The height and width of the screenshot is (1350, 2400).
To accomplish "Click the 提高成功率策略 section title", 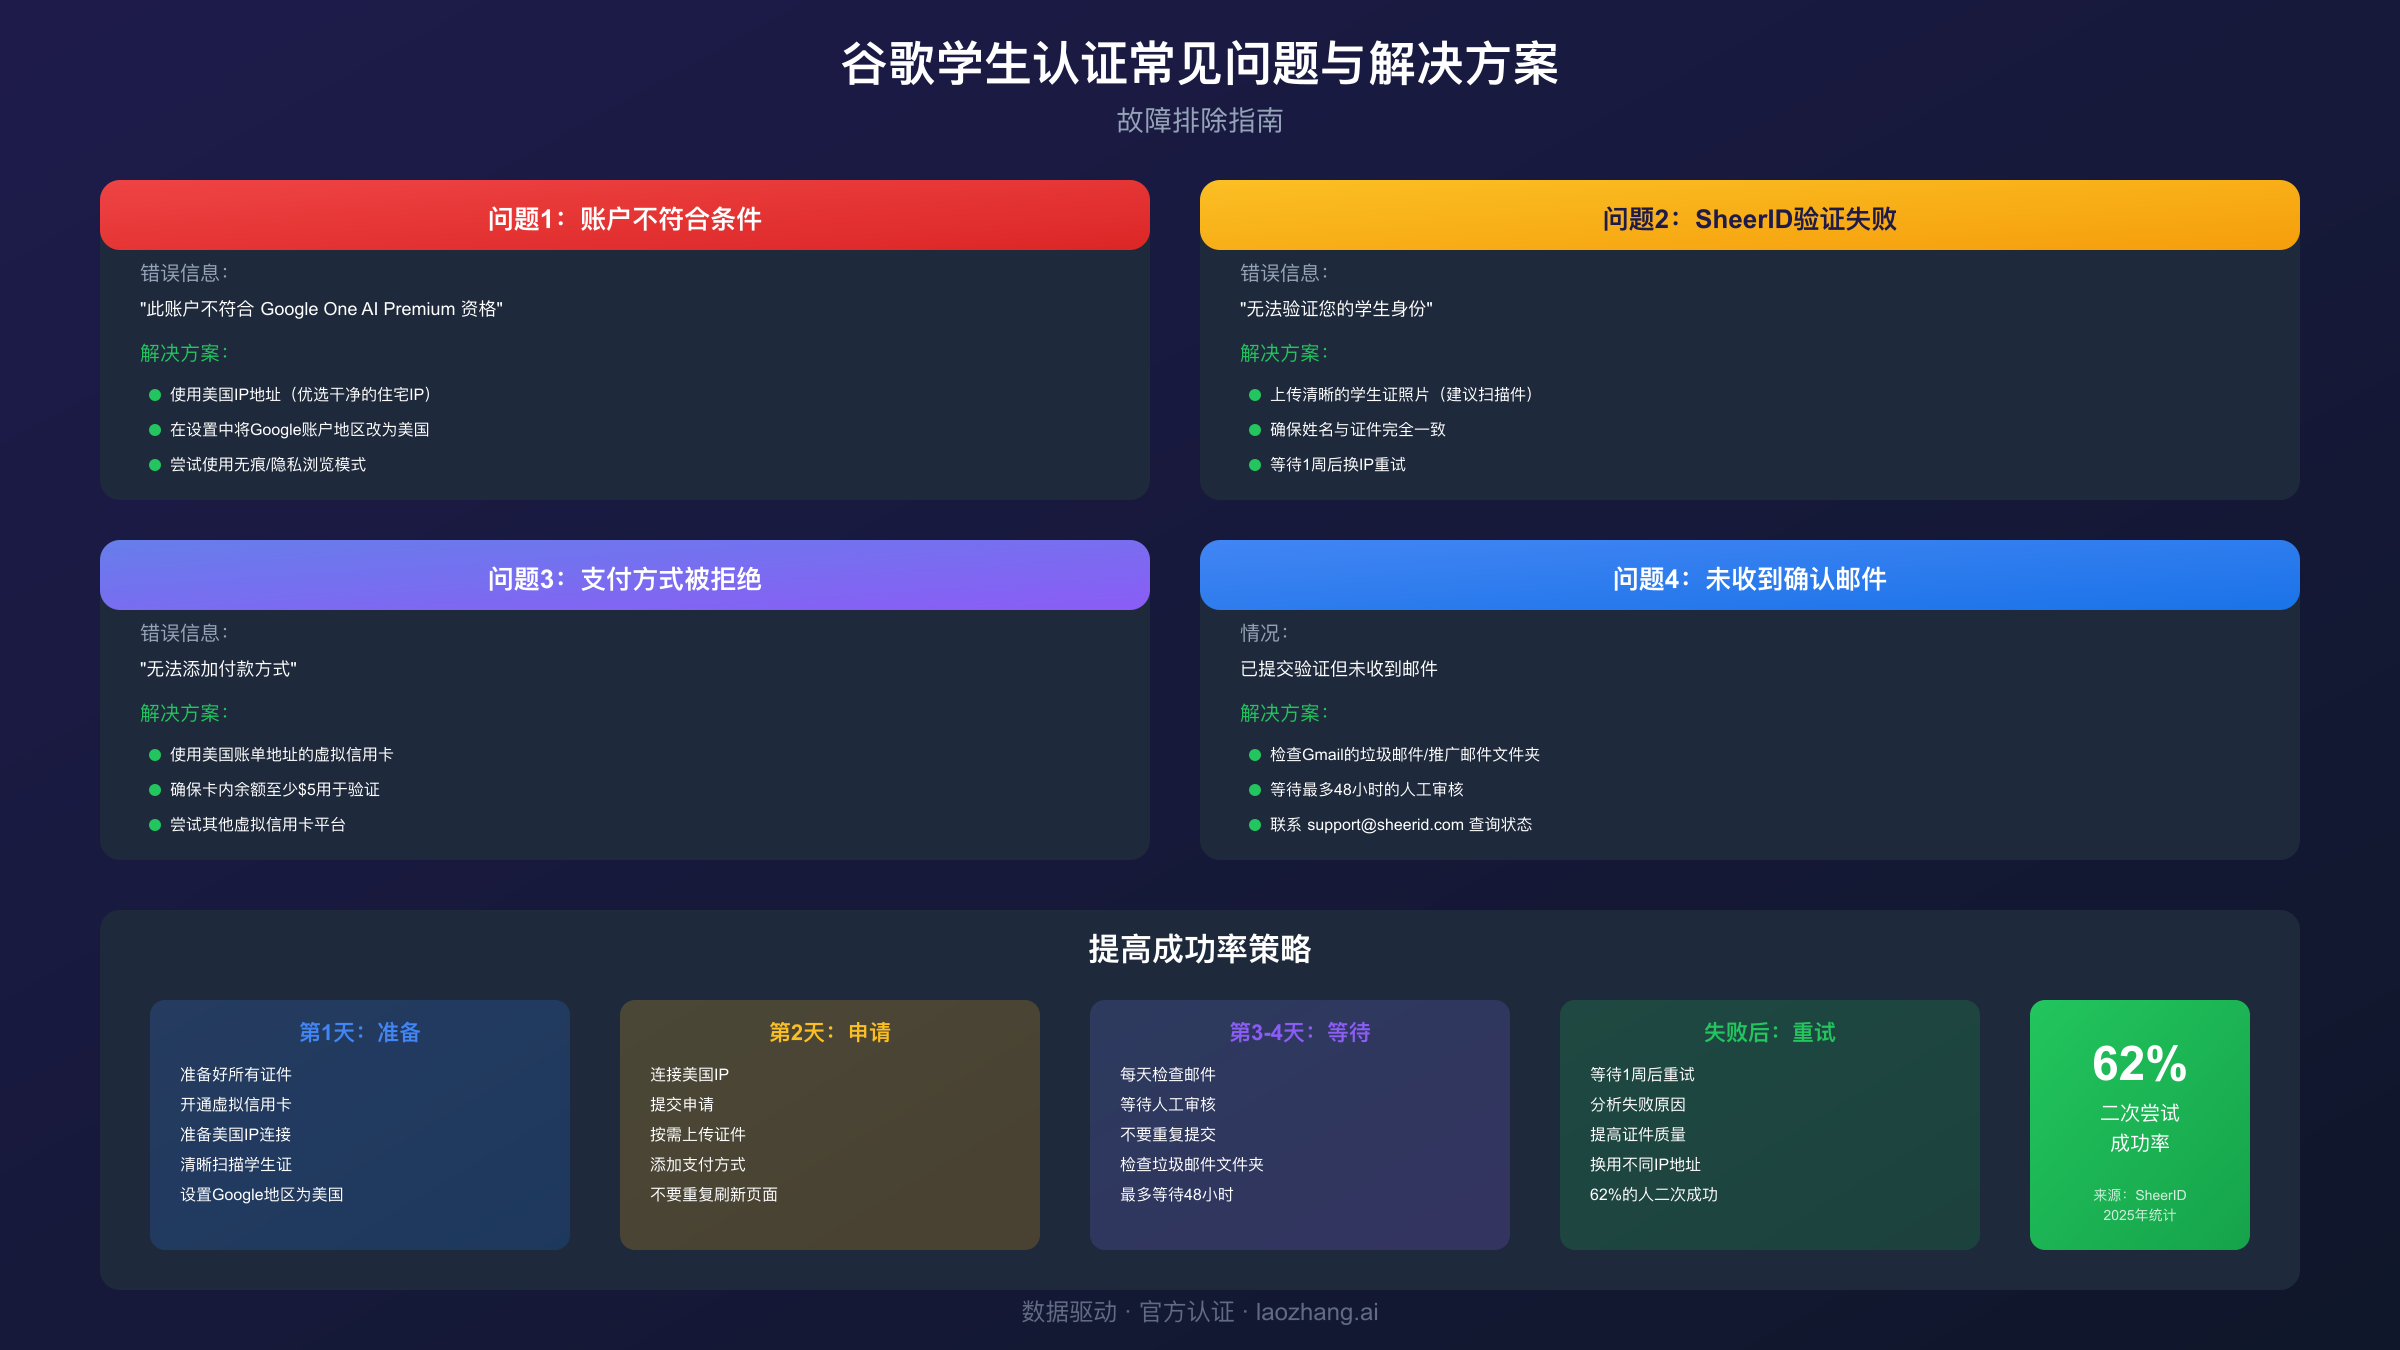I will [1199, 949].
